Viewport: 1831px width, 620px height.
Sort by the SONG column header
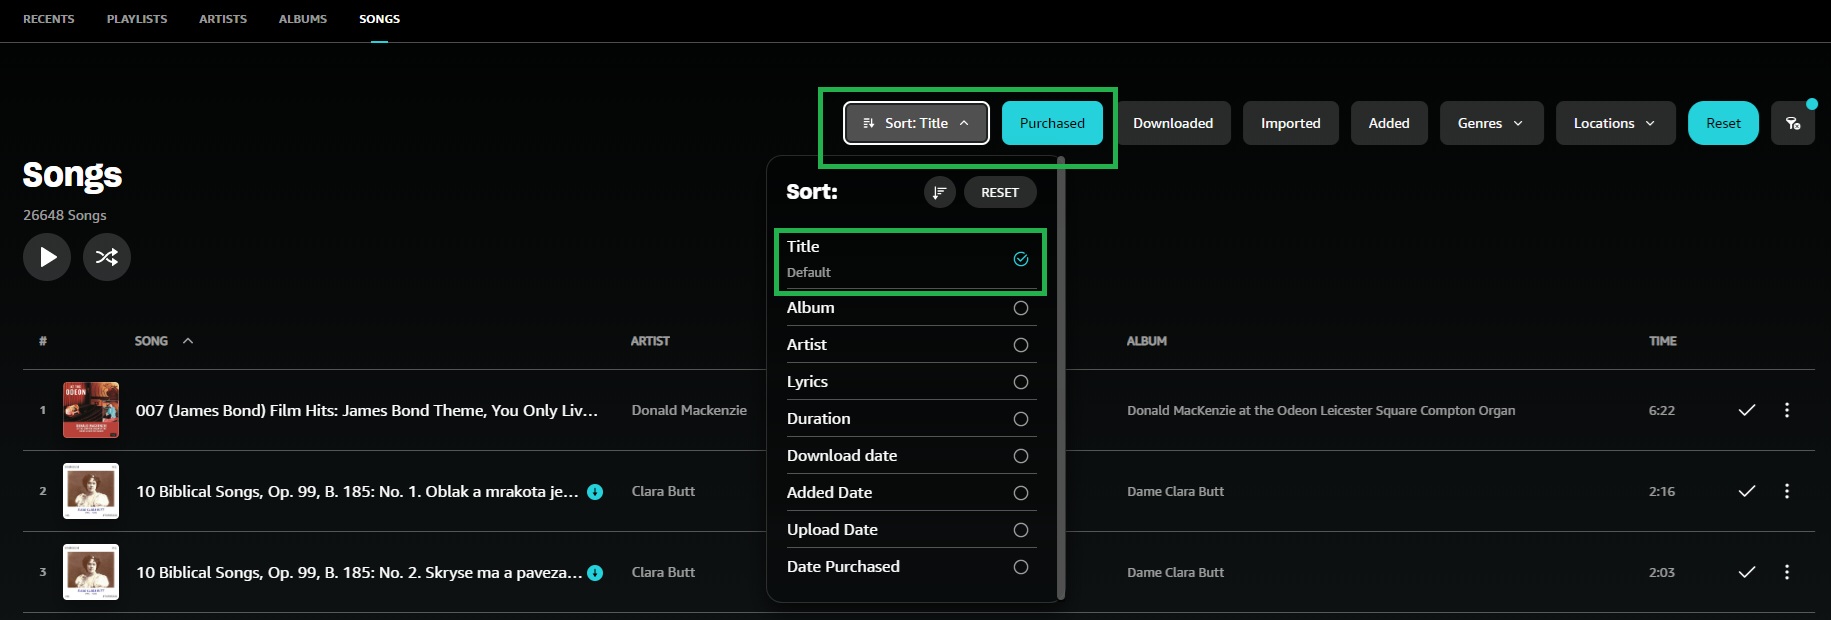tap(164, 341)
